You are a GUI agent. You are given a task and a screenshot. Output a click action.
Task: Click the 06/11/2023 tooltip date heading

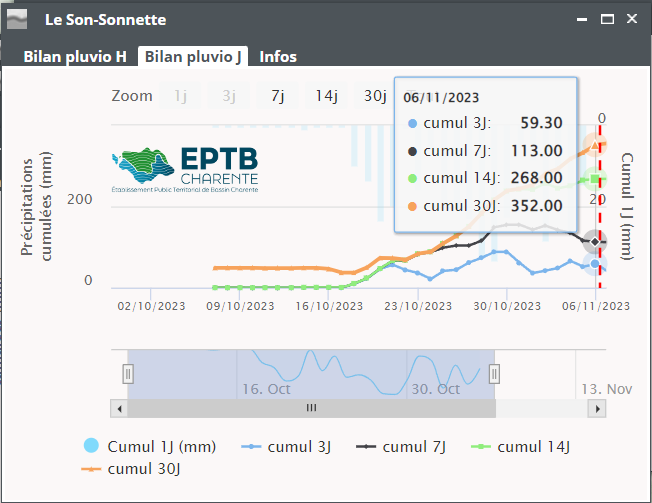tap(441, 98)
